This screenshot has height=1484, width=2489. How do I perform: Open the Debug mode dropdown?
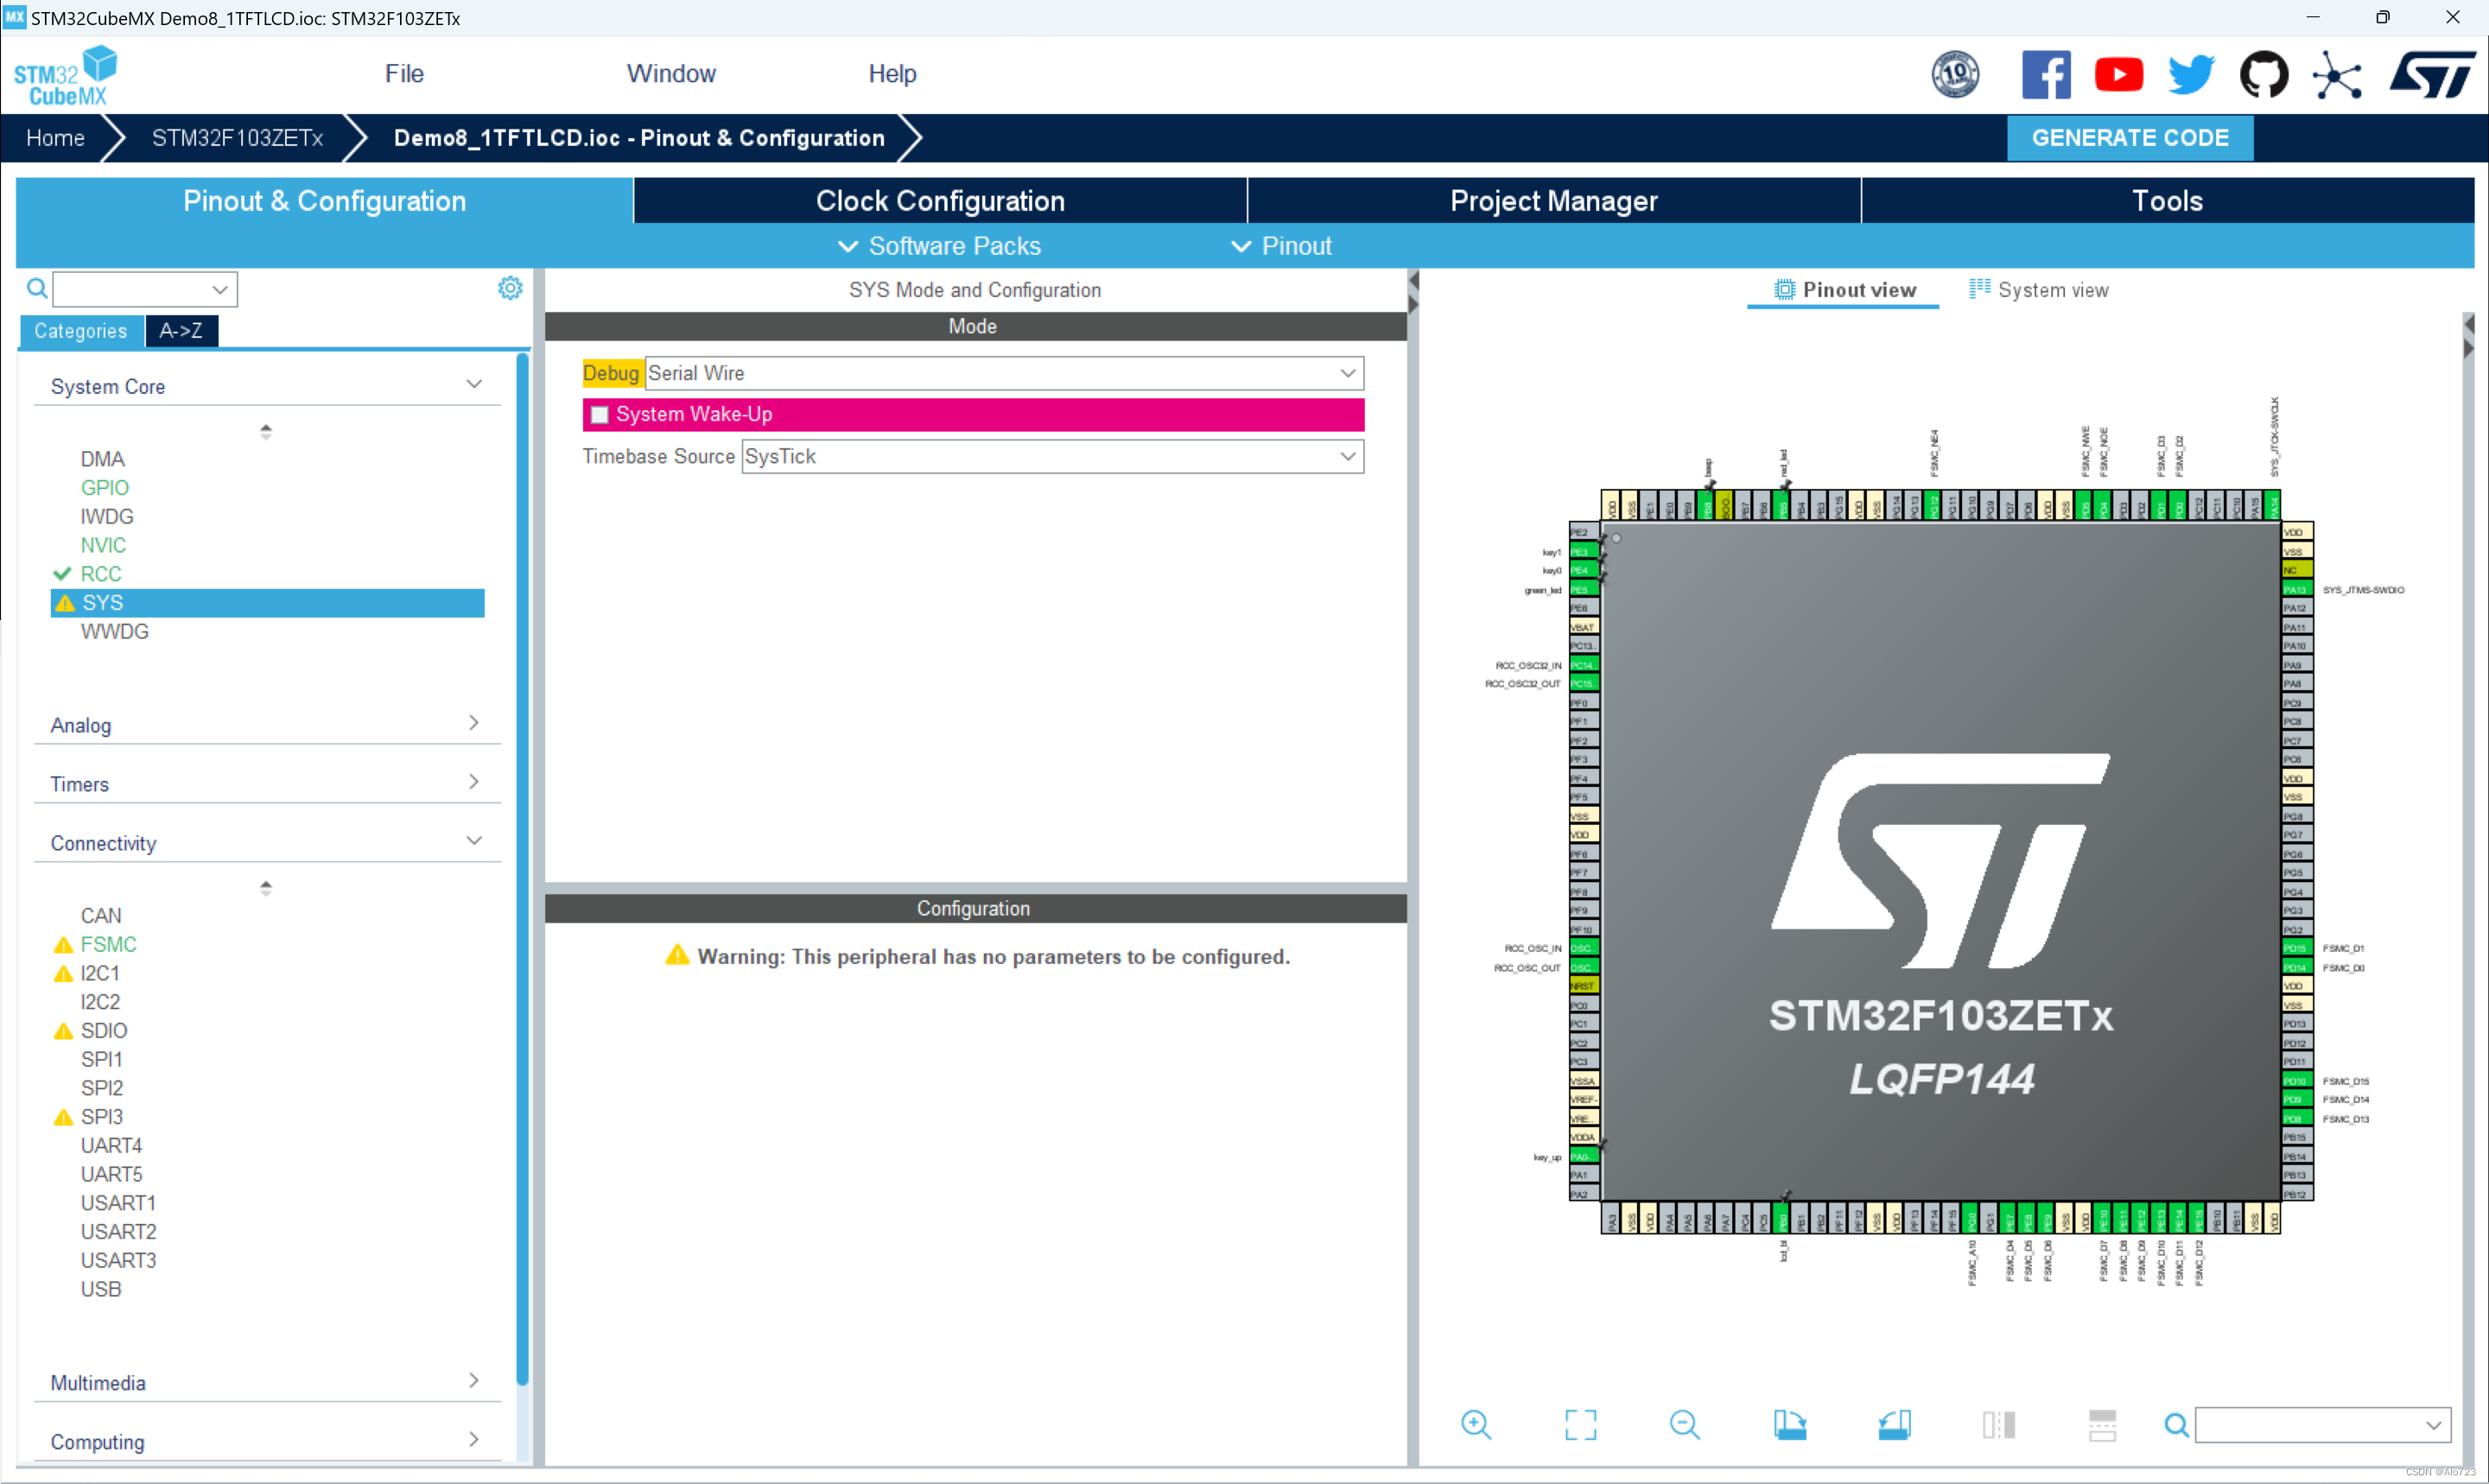[1003, 373]
